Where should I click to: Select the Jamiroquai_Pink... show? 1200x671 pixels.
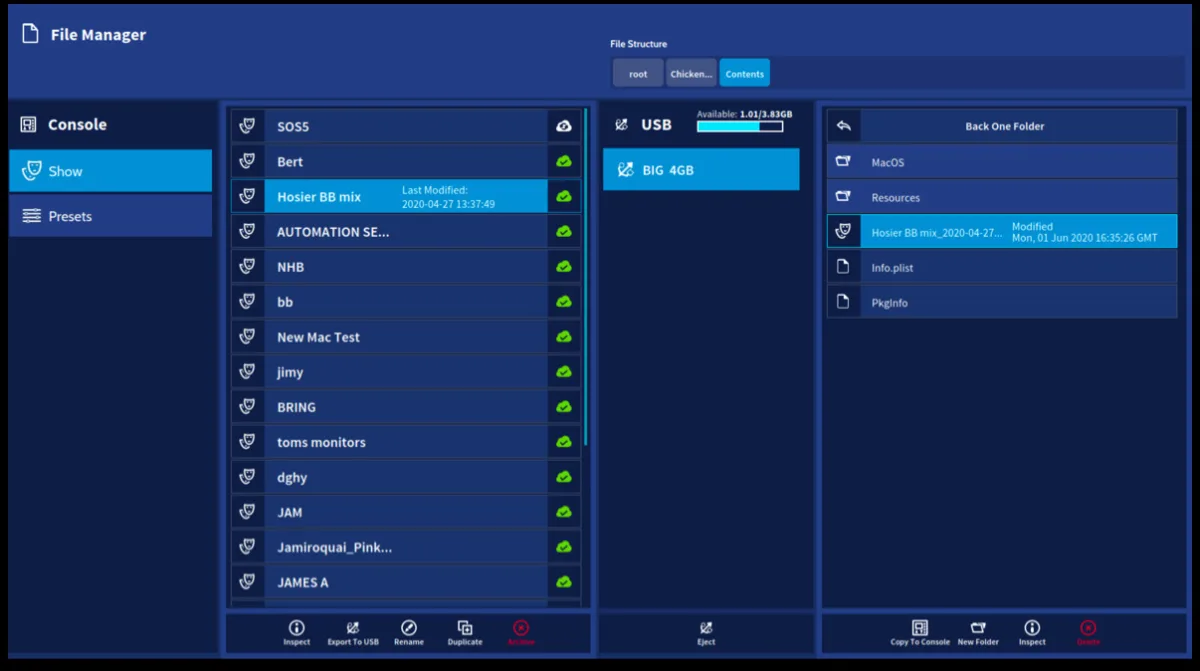(x=406, y=546)
